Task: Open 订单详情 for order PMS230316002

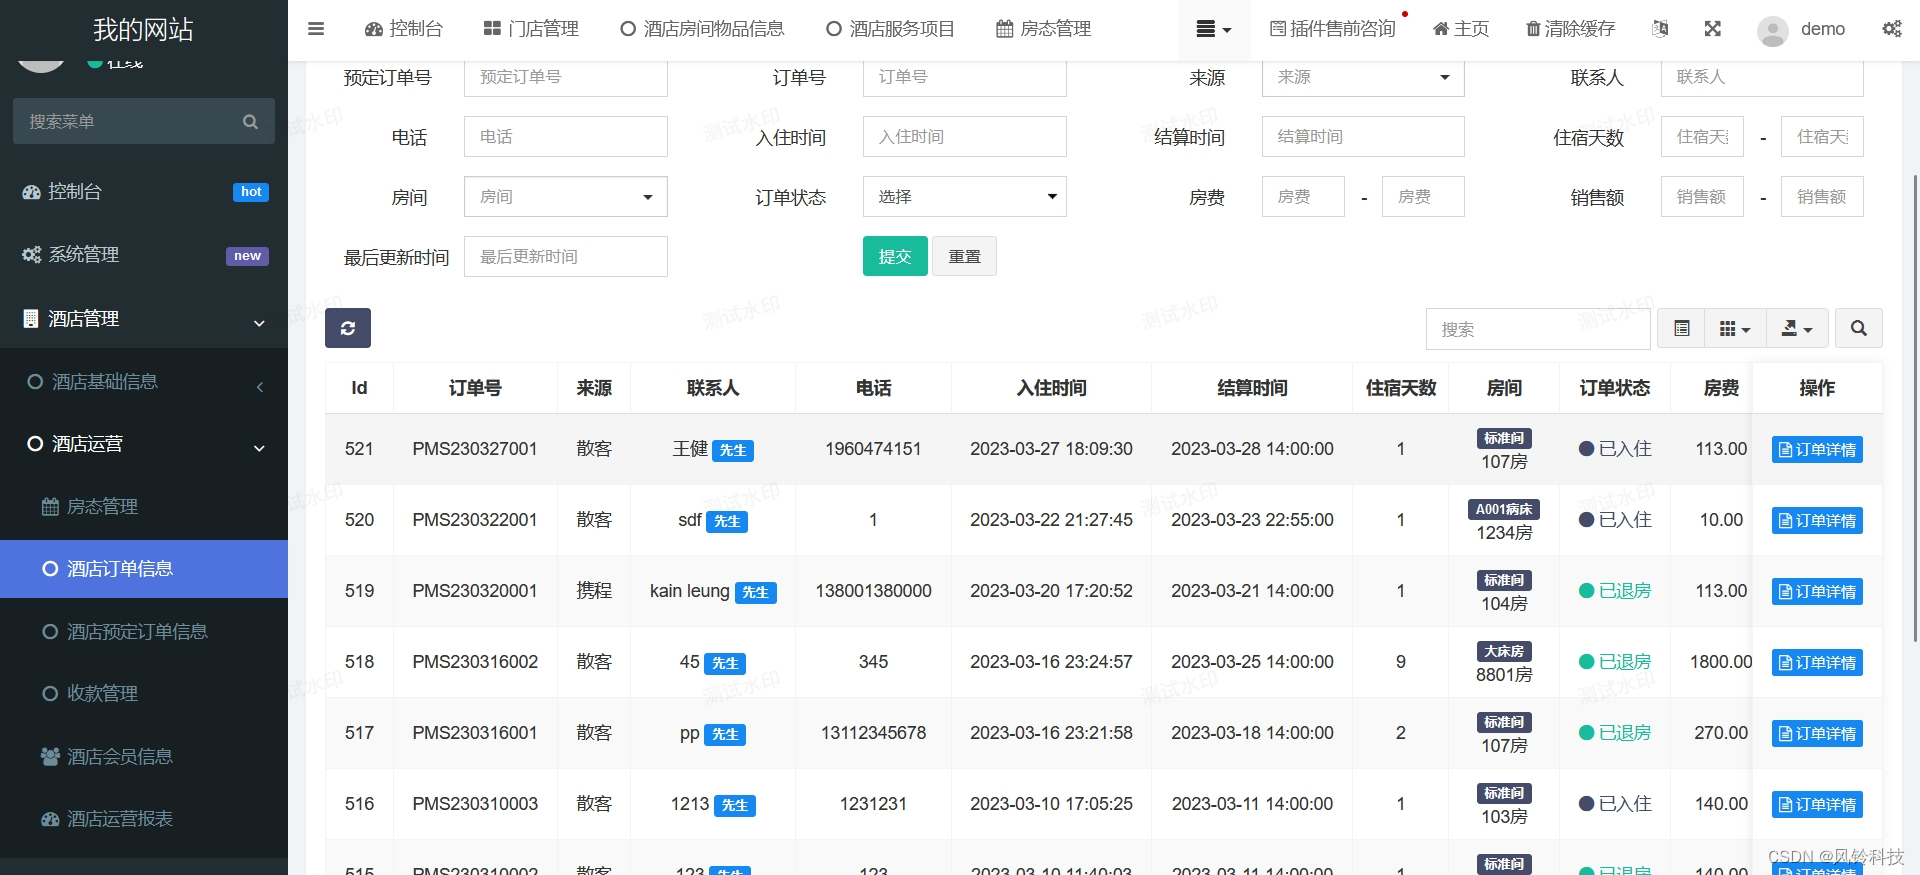Action: 1817,663
